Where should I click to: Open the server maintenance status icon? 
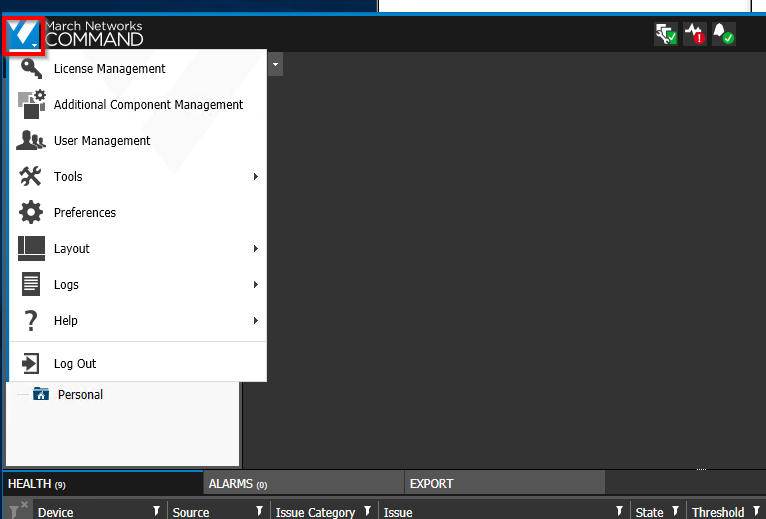[x=665, y=35]
